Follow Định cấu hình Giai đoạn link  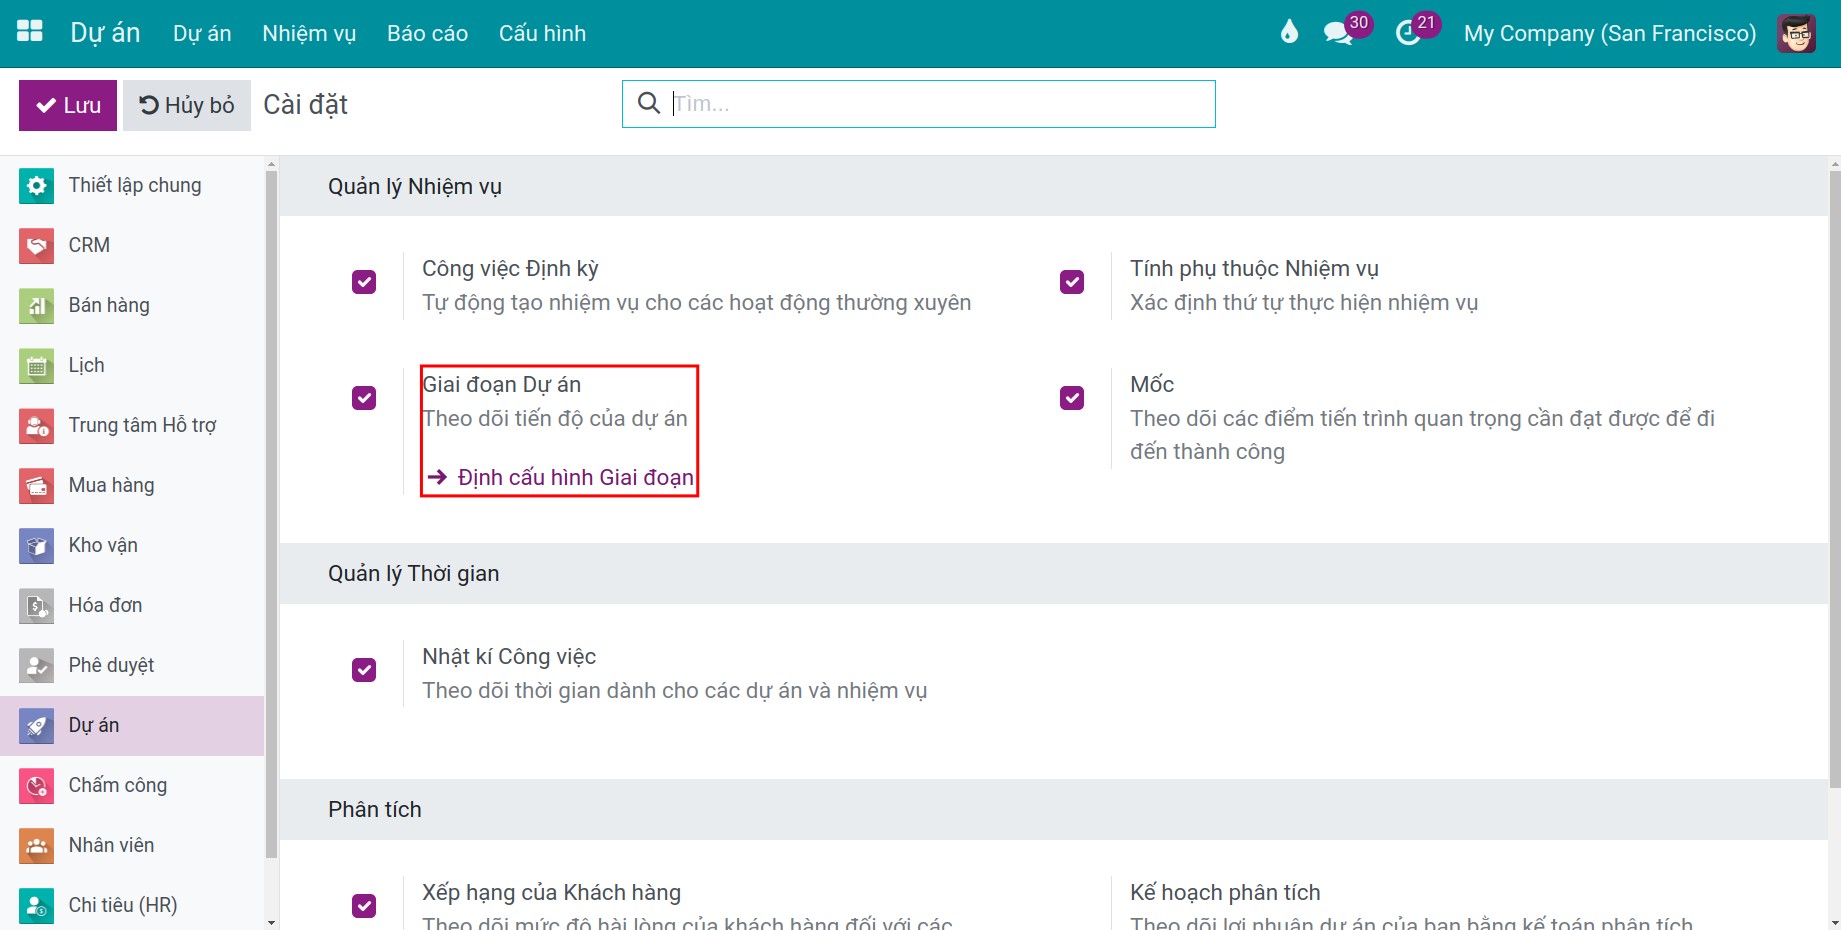[561, 477]
